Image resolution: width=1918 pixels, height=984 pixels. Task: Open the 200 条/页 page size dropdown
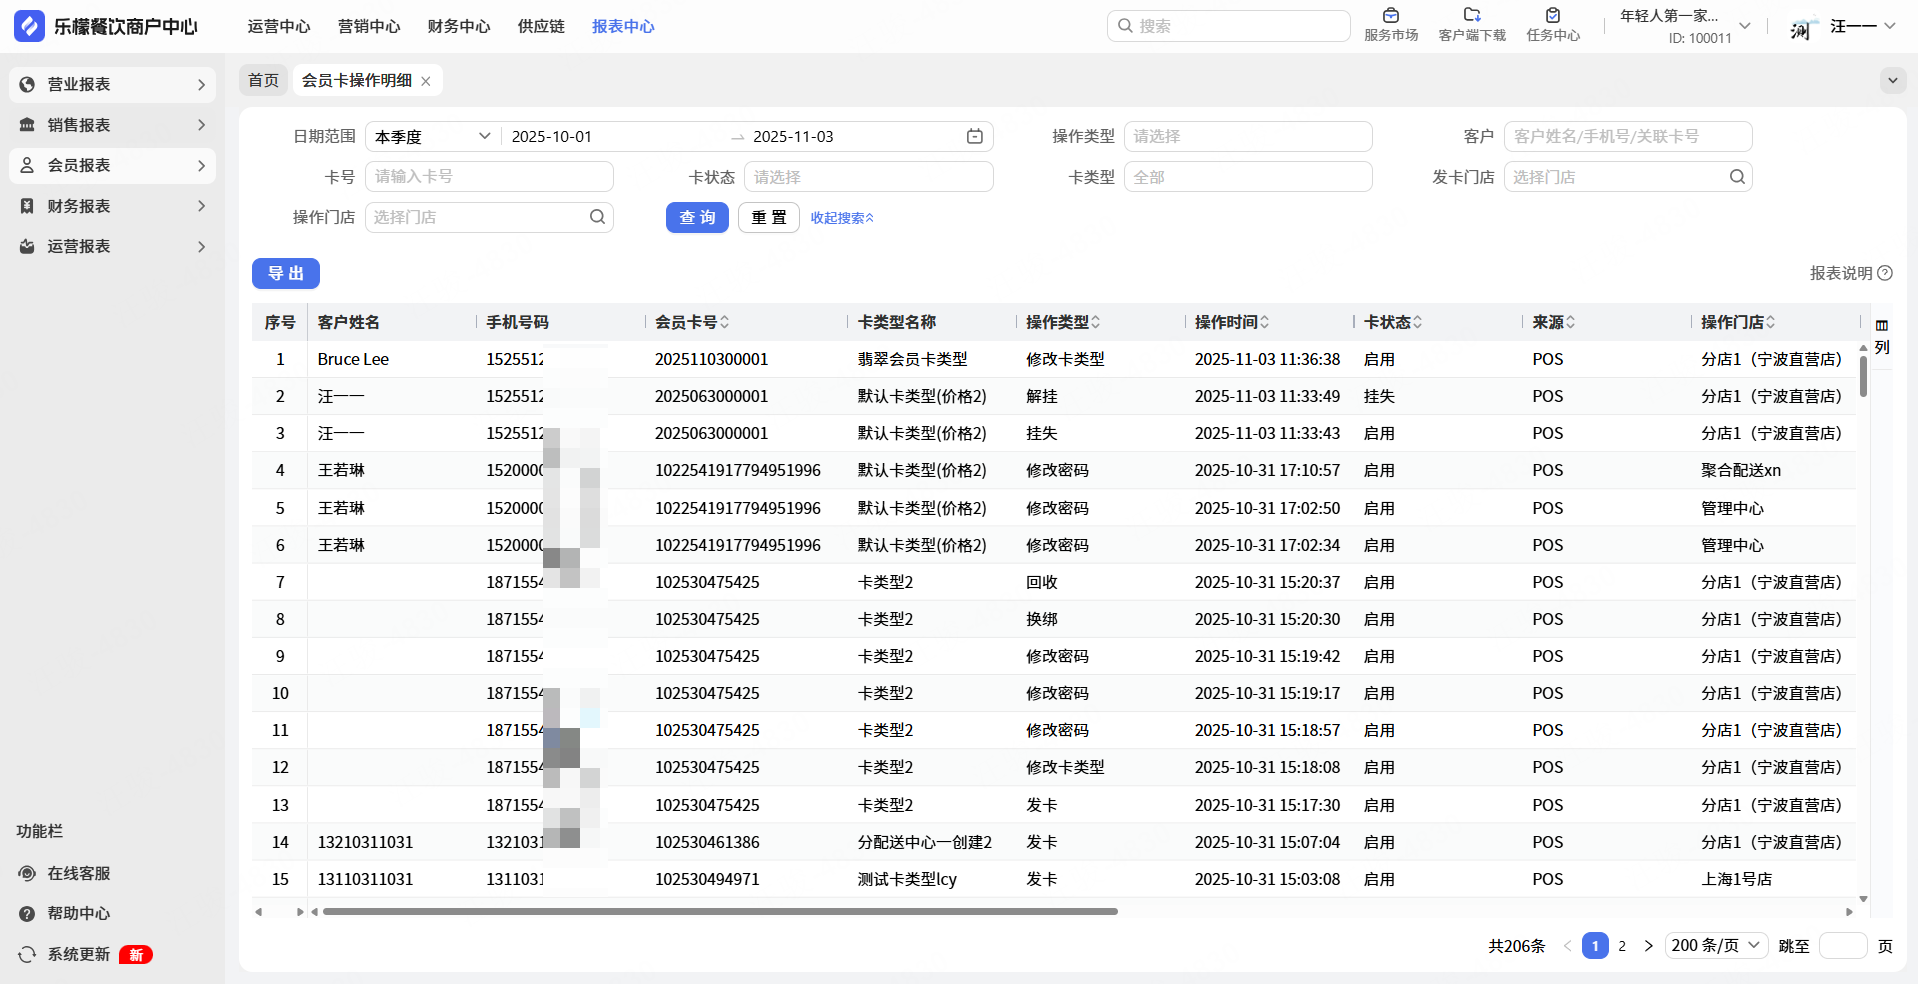[x=1716, y=946]
